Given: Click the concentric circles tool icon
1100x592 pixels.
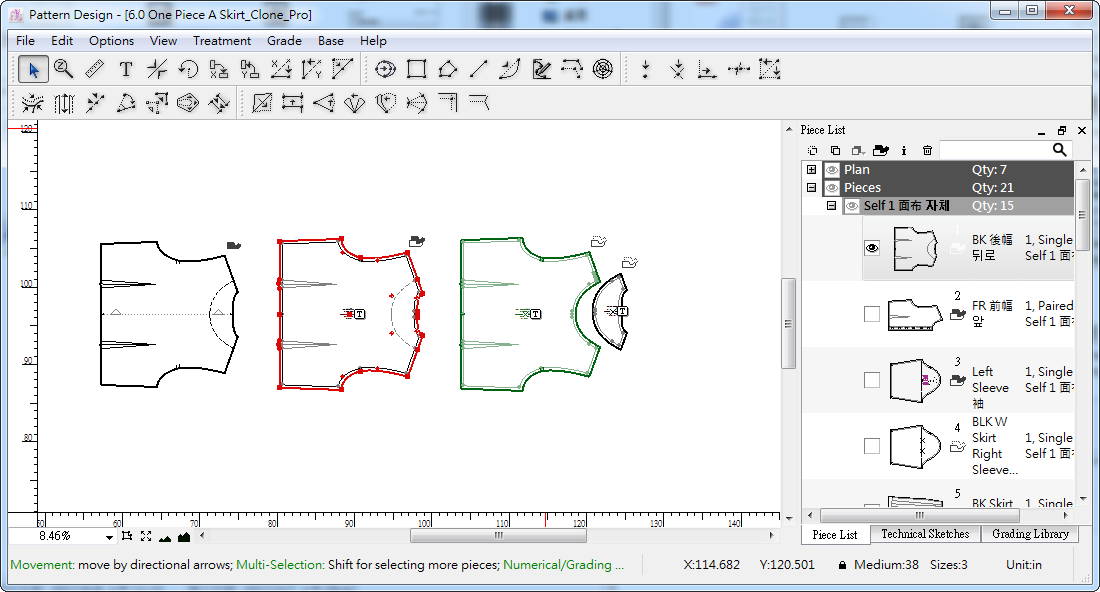Looking at the screenshot, I should (x=602, y=69).
